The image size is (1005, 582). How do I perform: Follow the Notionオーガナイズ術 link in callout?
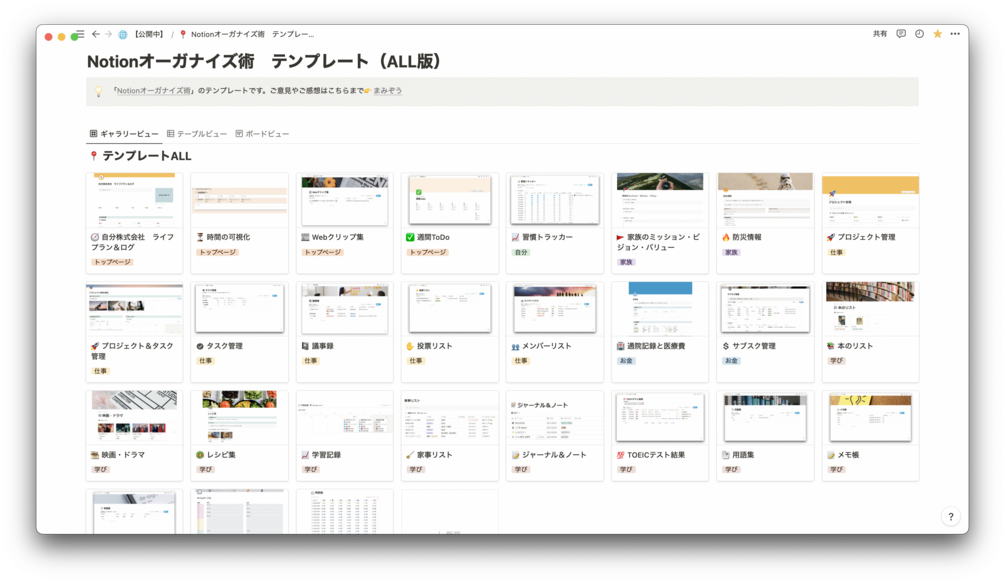click(153, 91)
